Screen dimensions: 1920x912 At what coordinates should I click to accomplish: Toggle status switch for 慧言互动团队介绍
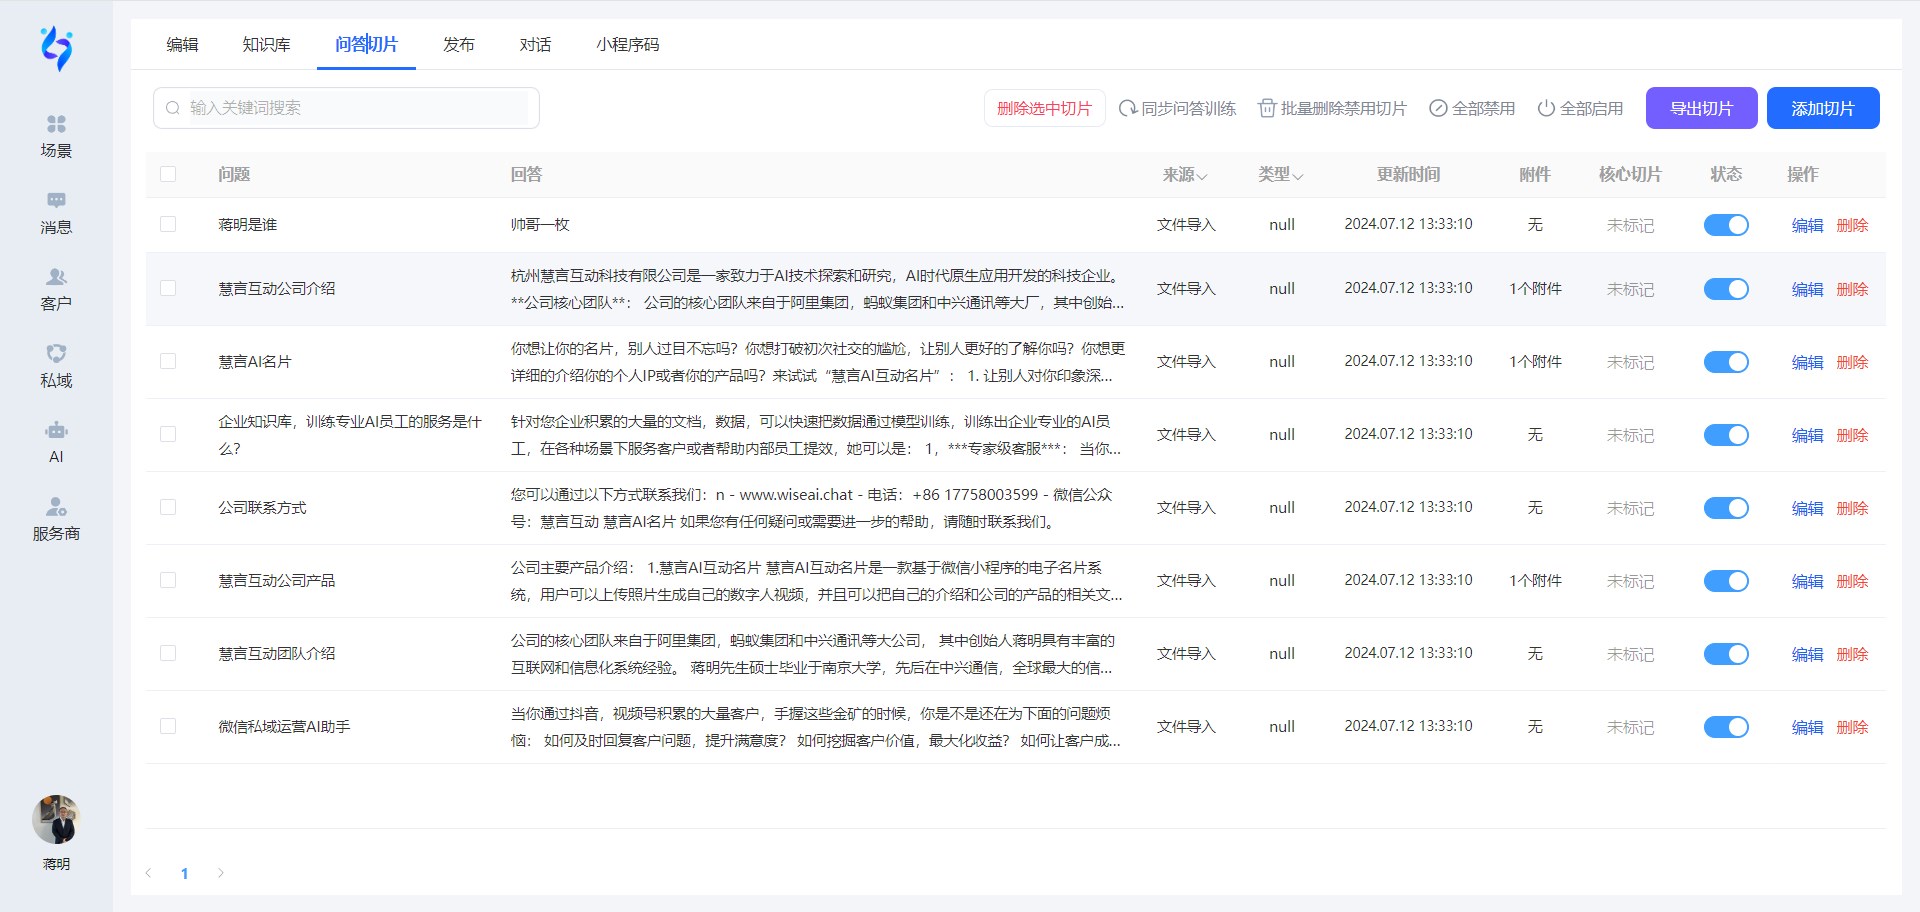(1726, 654)
